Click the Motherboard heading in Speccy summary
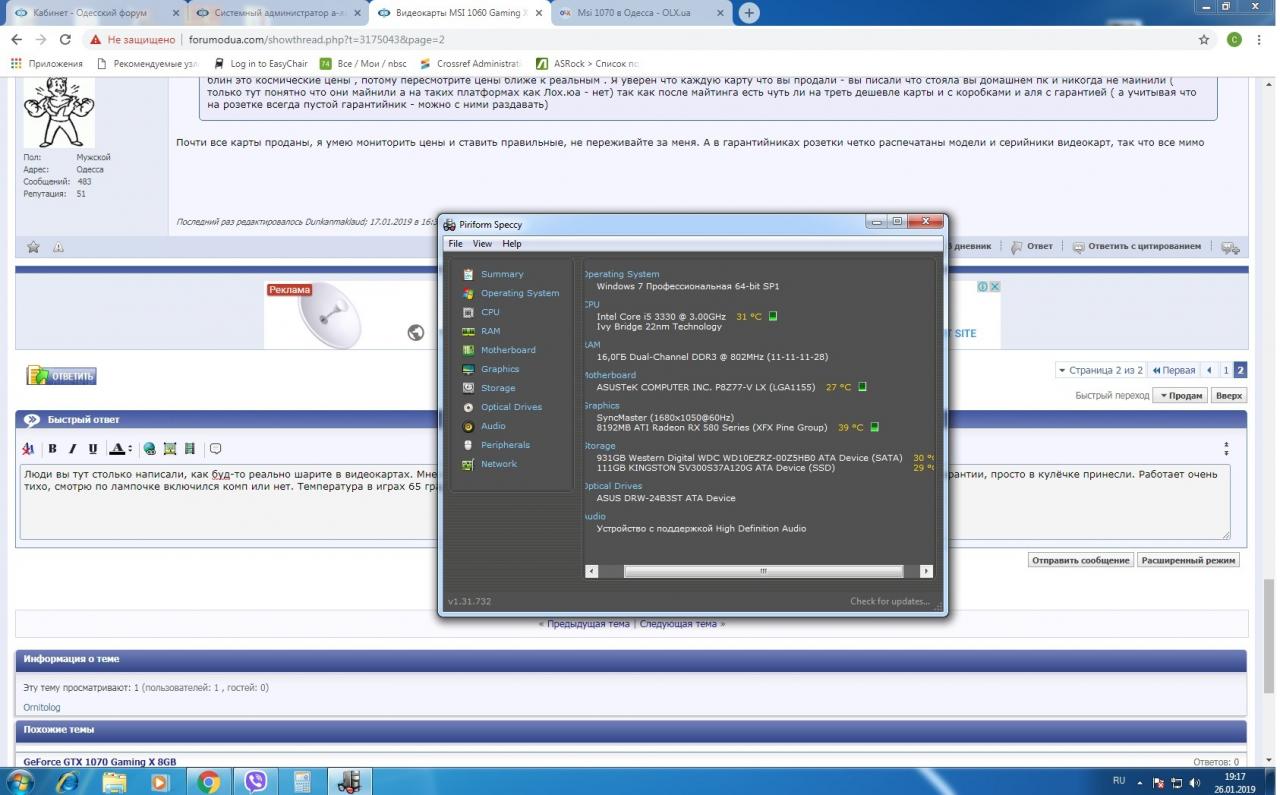The width and height of the screenshot is (1280, 795). (x=610, y=375)
